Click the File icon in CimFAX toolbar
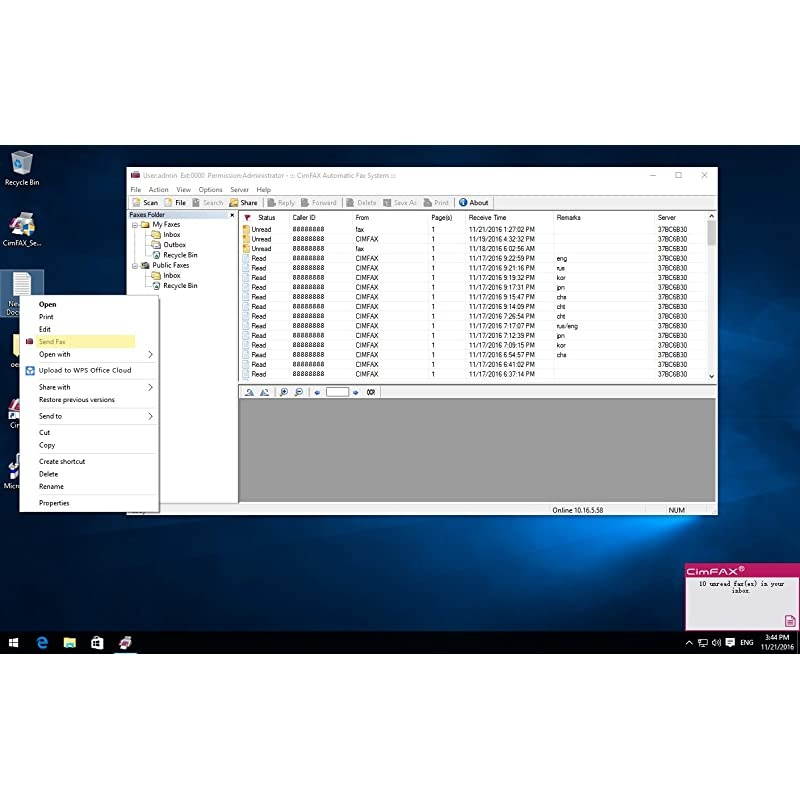 pos(175,203)
